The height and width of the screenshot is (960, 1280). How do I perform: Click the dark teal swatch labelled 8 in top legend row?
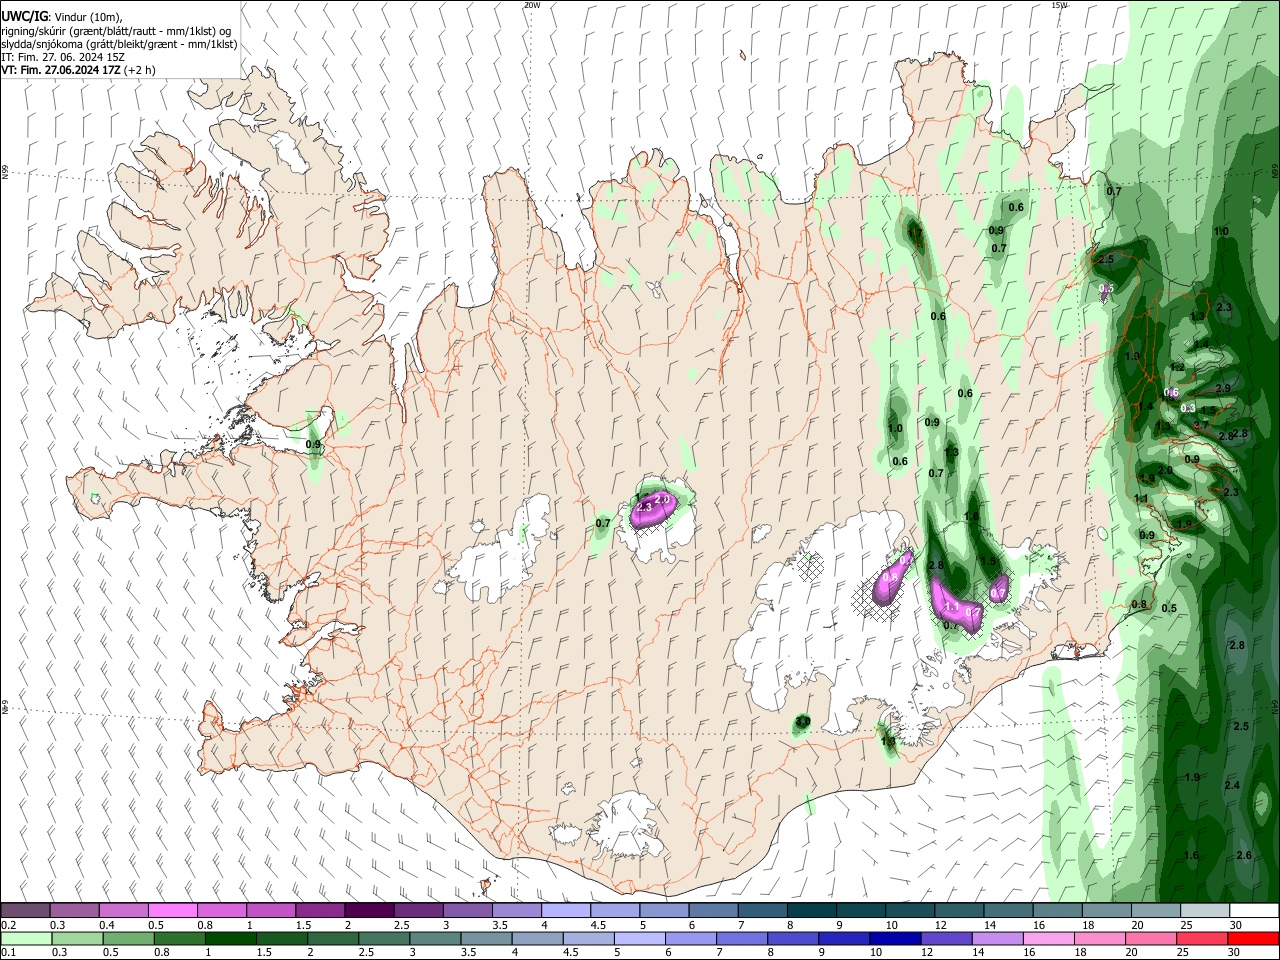[811, 910]
